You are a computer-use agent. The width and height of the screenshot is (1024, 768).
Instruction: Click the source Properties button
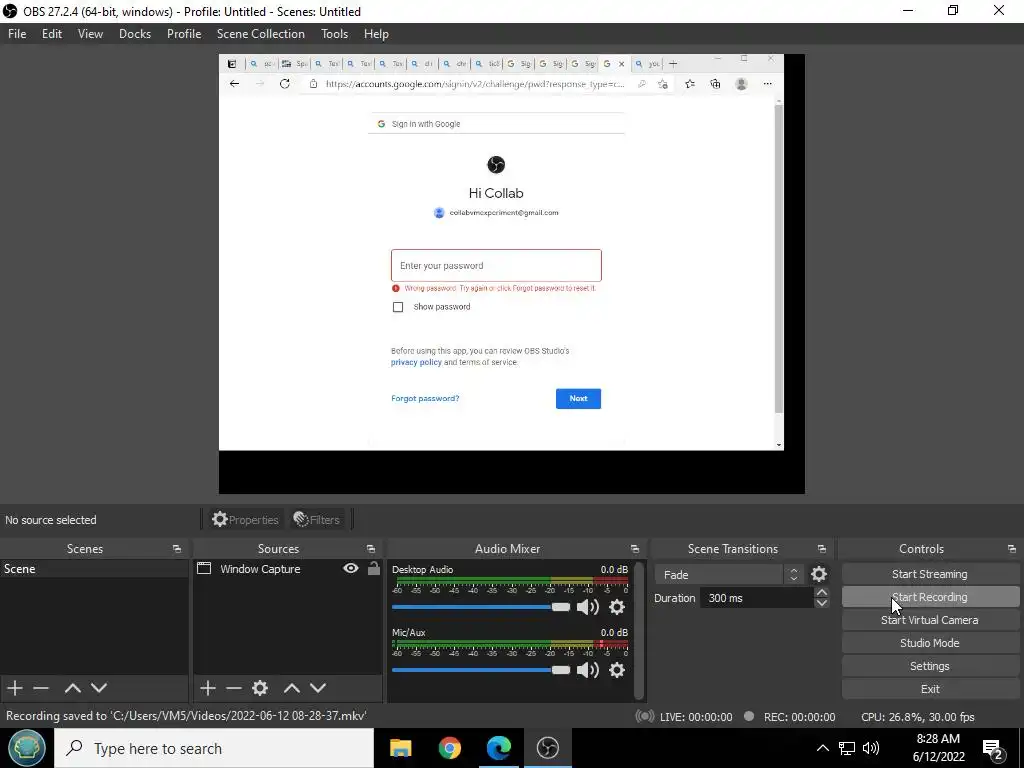[x=246, y=520]
